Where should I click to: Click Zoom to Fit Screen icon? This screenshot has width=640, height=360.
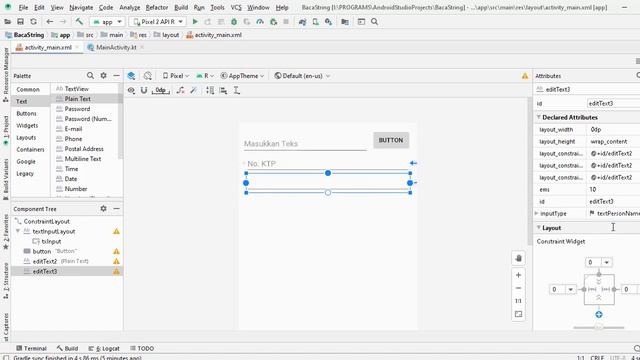[518, 314]
